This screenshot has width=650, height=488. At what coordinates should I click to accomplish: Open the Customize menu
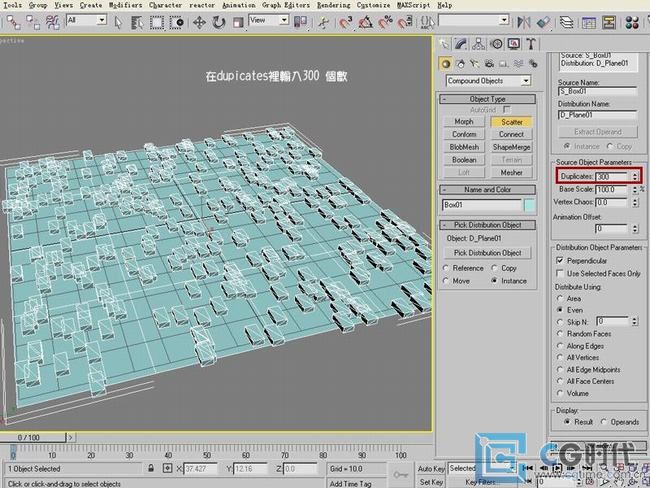tap(373, 5)
